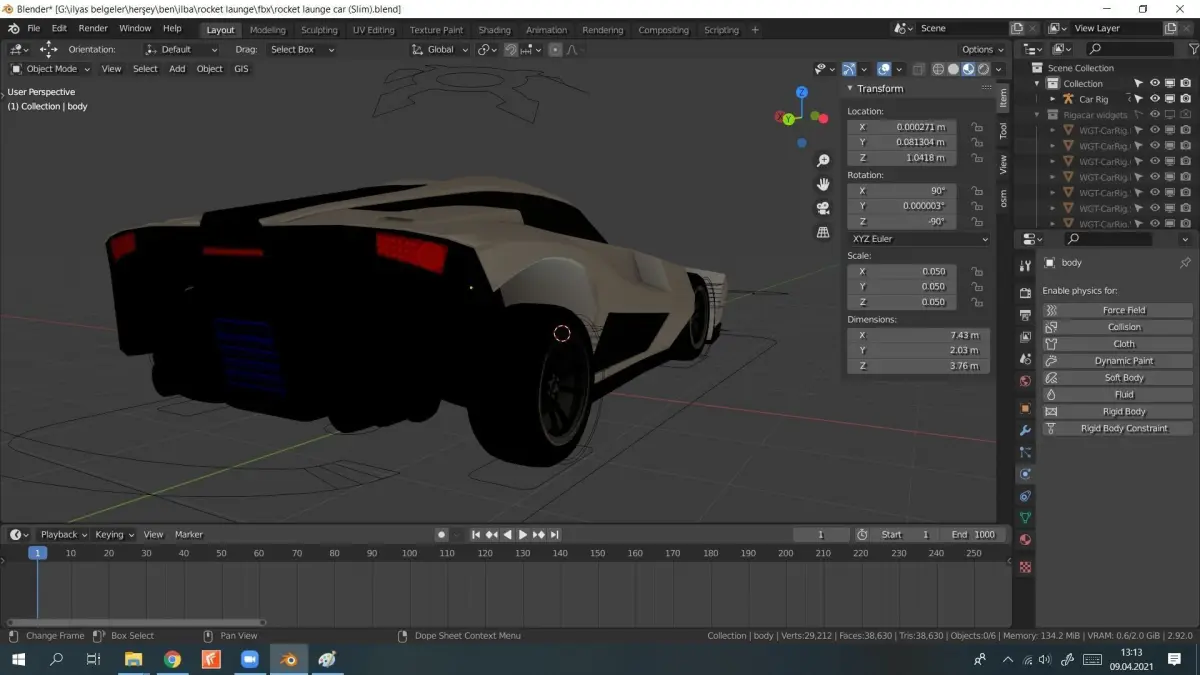This screenshot has height=675, width=1200.
Task: Open the Tool properties tab icon
Action: 1025,265
